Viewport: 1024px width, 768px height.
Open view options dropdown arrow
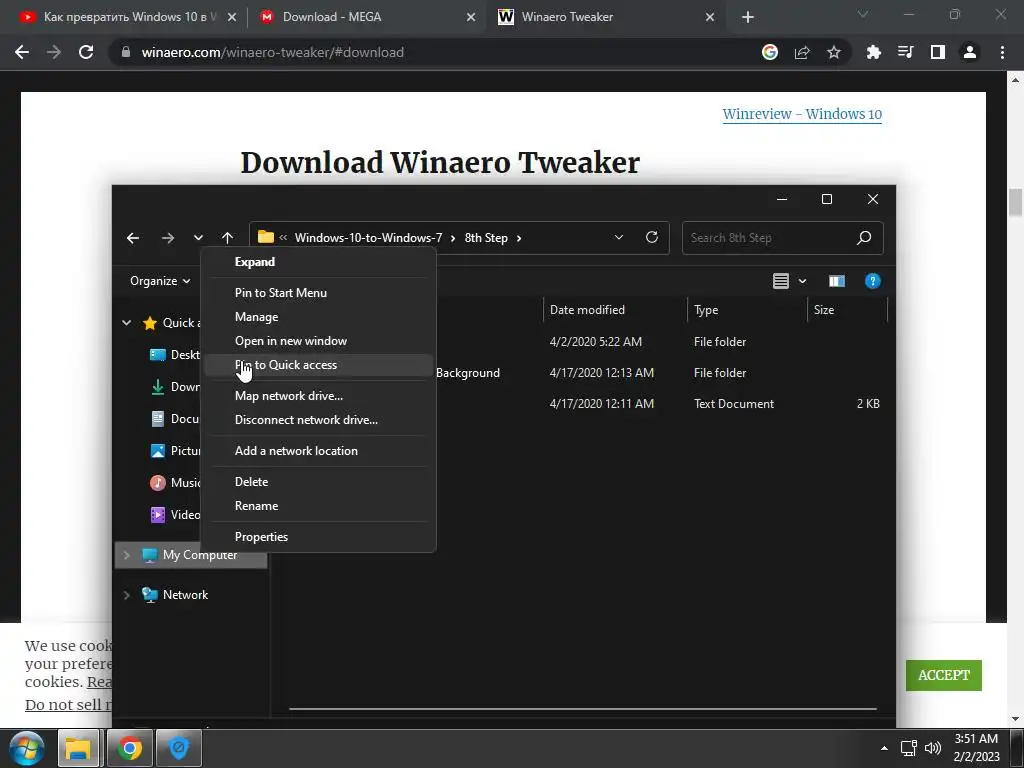pos(803,281)
